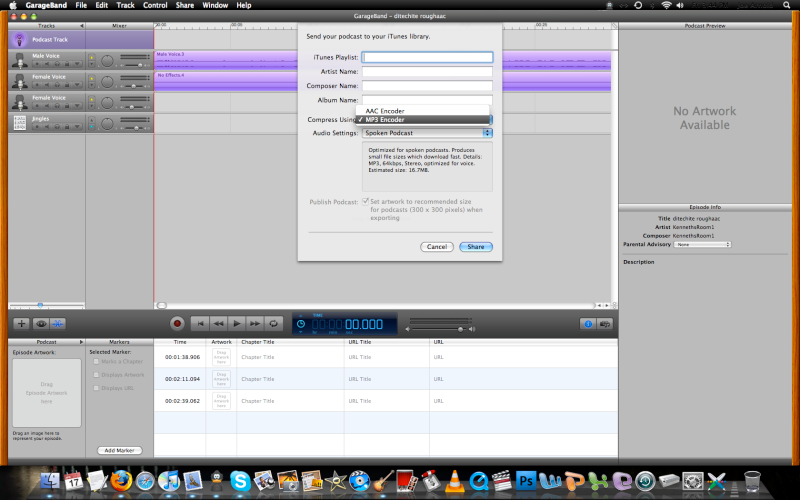
Task: Click the Share button in dialog
Action: pyautogui.click(x=476, y=247)
